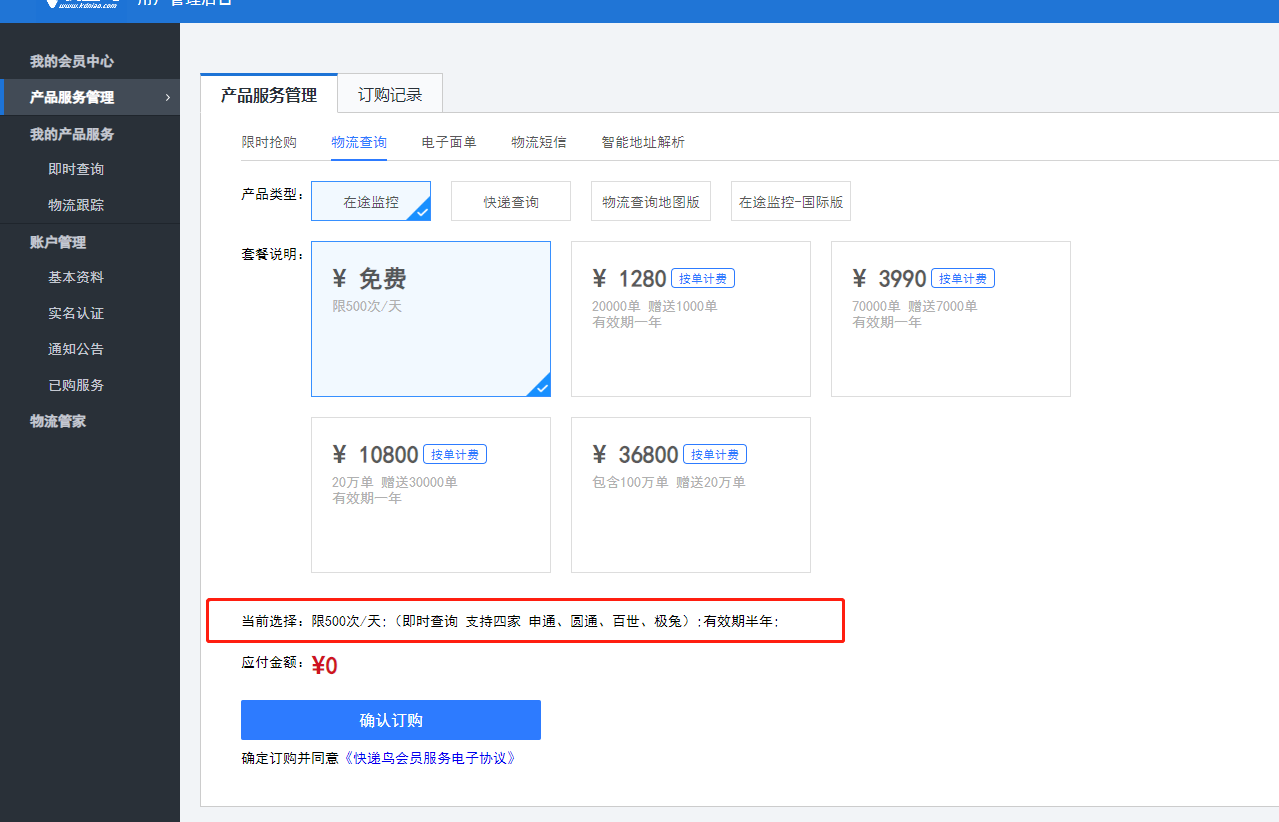
Task: Go to the 物流短信 sub-tab
Action: tap(539, 142)
